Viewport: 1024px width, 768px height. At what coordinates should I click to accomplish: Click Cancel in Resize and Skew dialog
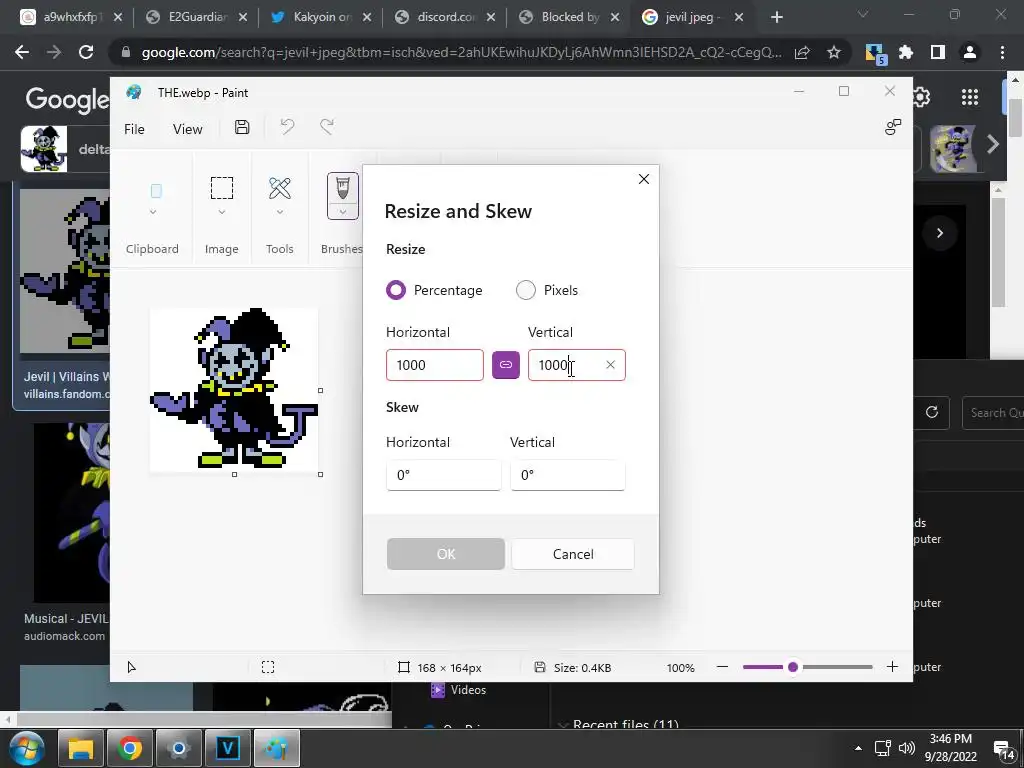(573, 554)
